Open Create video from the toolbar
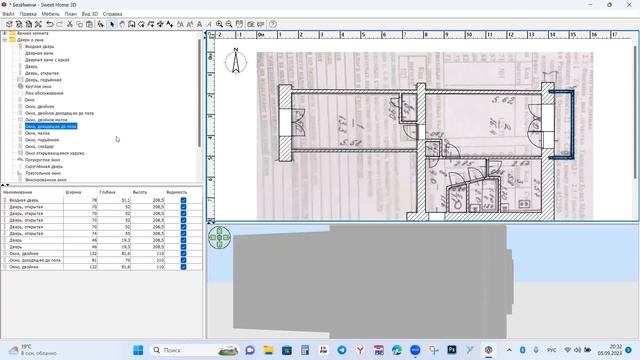This screenshot has width=640, height=360. point(260,24)
